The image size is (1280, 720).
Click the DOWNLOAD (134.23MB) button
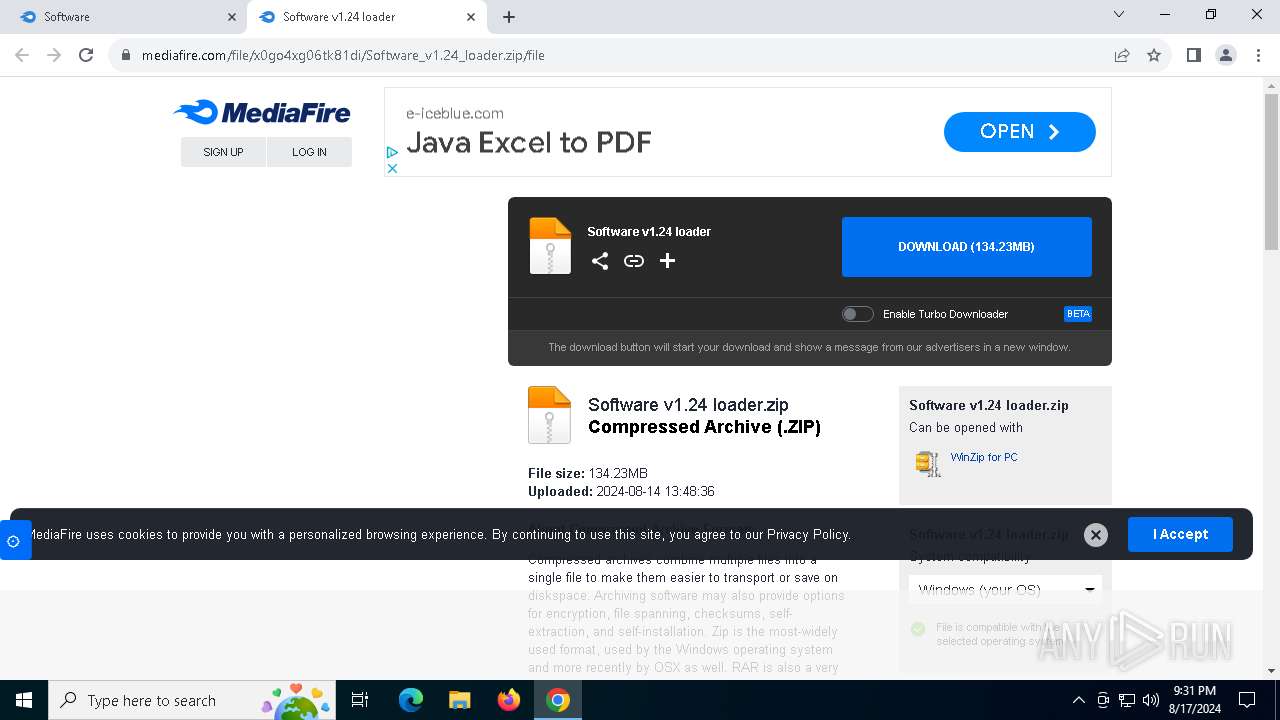pyautogui.click(x=966, y=247)
